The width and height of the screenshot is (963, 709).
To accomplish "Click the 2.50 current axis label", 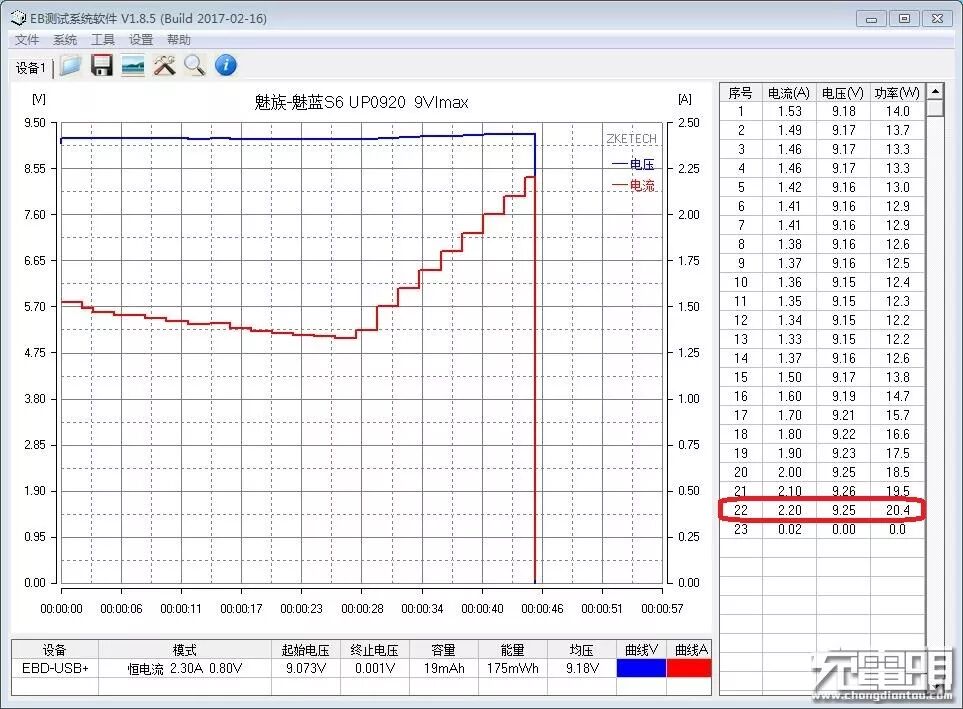I will pyautogui.click(x=688, y=122).
